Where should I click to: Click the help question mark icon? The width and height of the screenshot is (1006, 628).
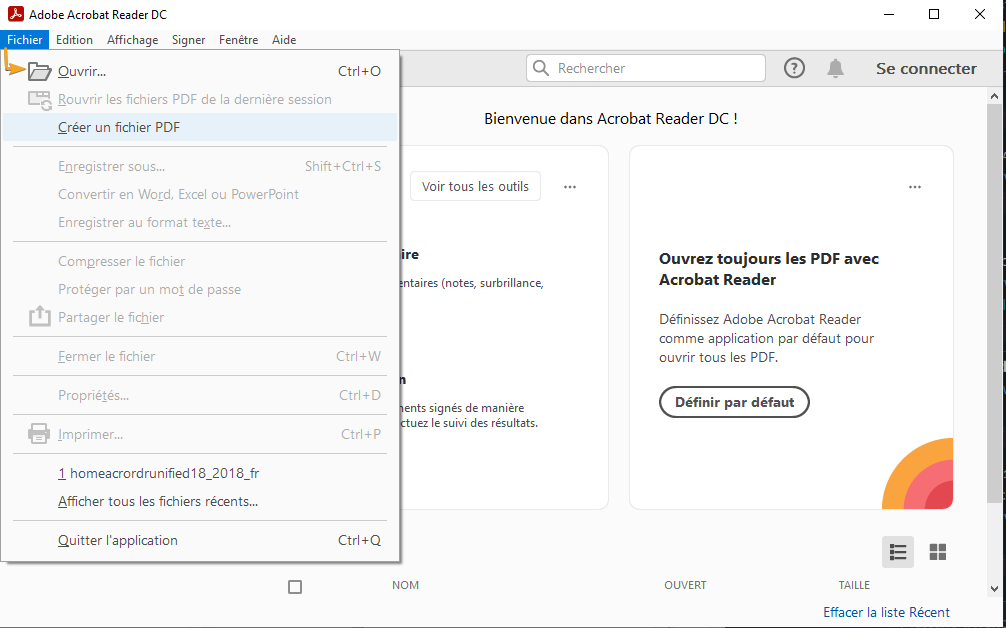point(794,68)
